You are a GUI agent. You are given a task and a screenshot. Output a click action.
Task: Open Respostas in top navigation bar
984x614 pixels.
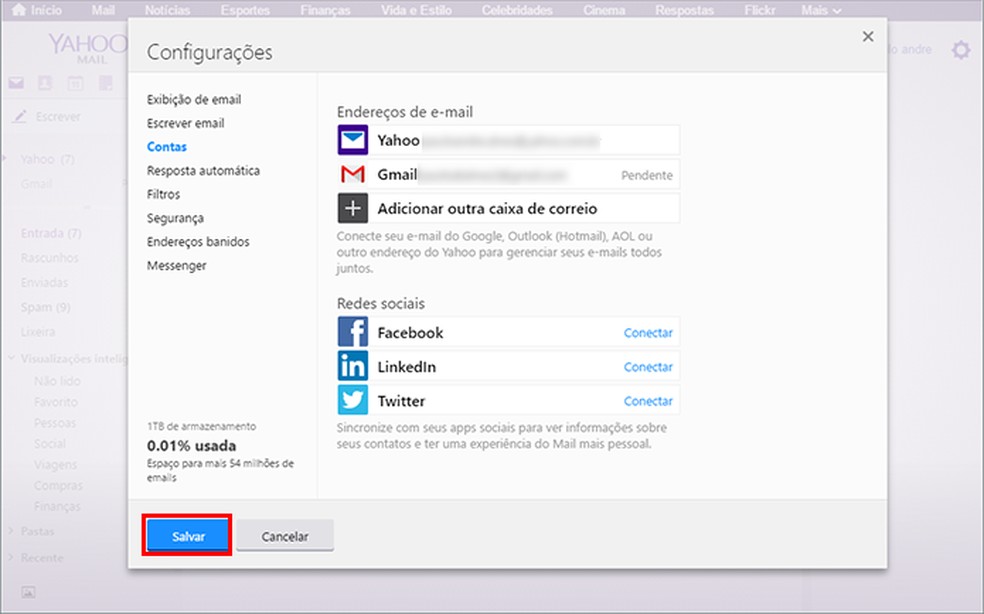pyautogui.click(x=684, y=10)
